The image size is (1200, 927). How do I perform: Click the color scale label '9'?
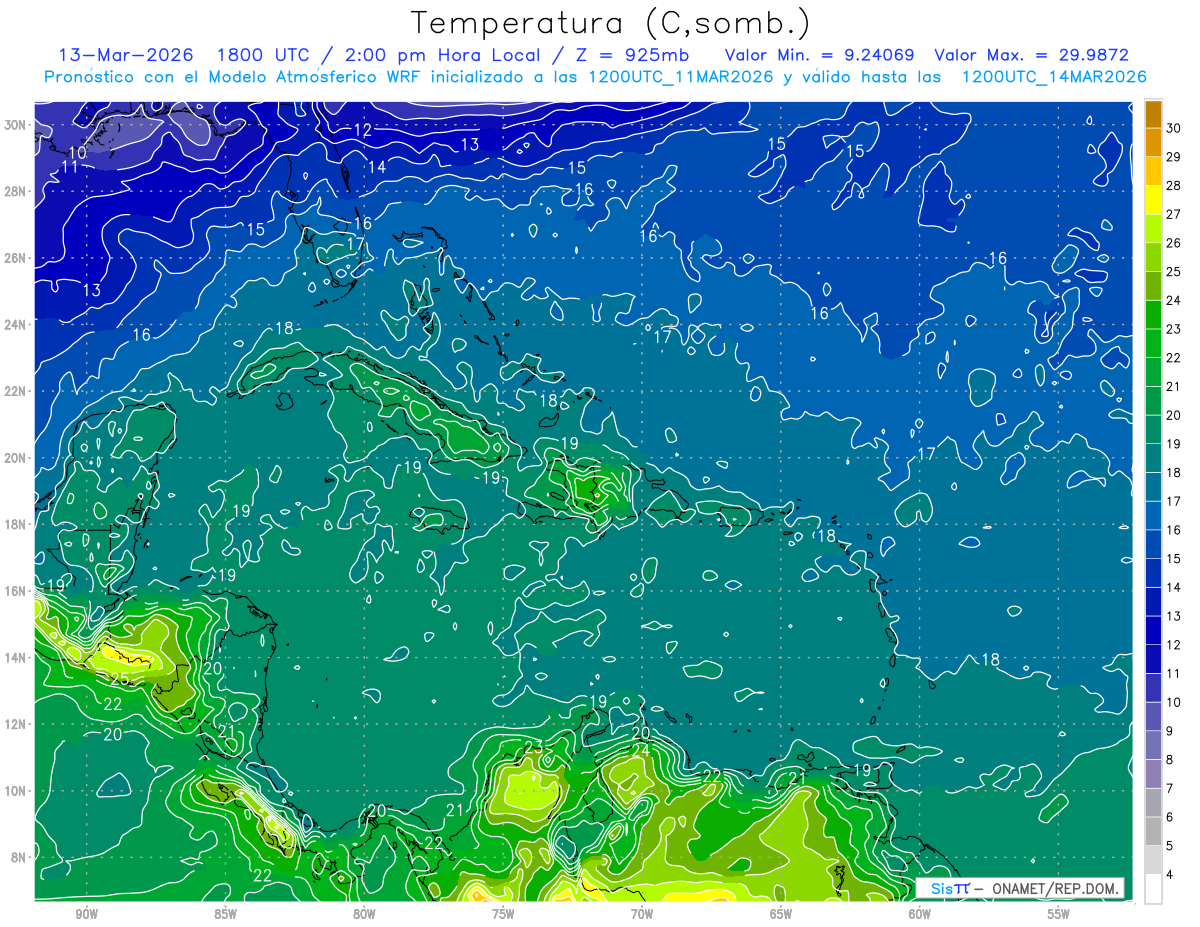point(1170,731)
